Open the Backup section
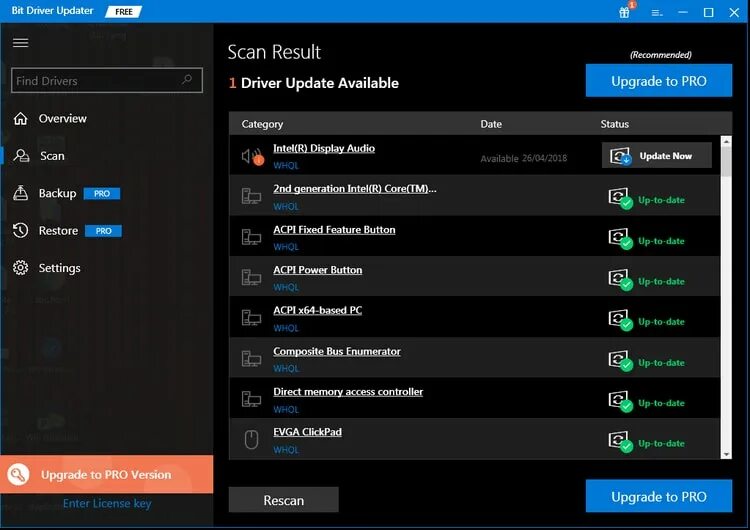 57,193
